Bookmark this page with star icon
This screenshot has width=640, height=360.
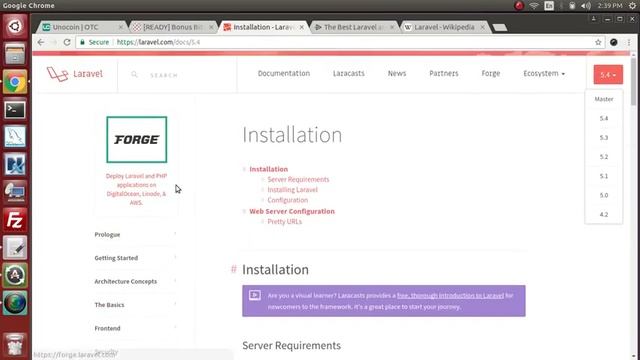point(598,42)
